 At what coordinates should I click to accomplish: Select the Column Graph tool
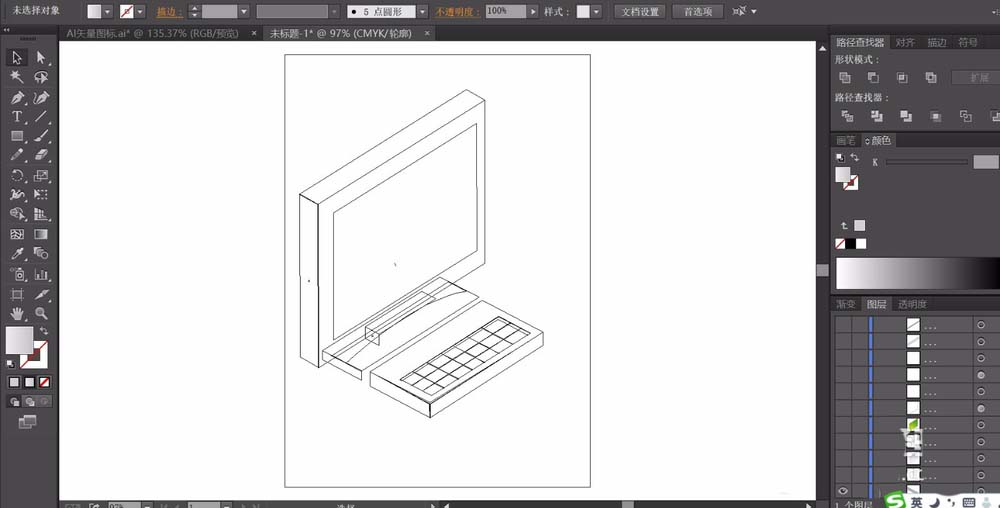click(41, 275)
